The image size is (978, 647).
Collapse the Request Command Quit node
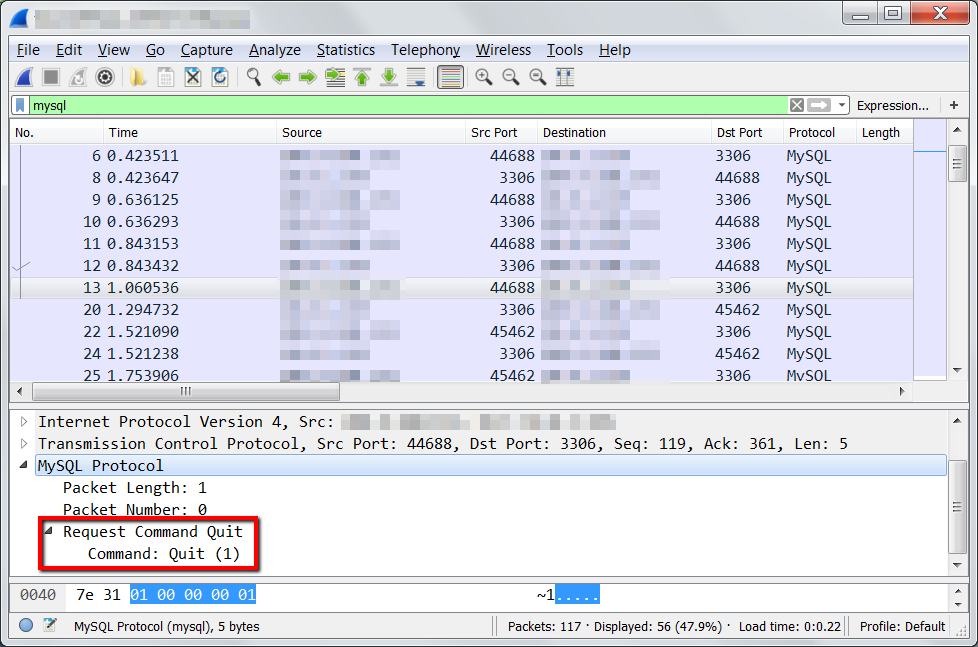(49, 530)
